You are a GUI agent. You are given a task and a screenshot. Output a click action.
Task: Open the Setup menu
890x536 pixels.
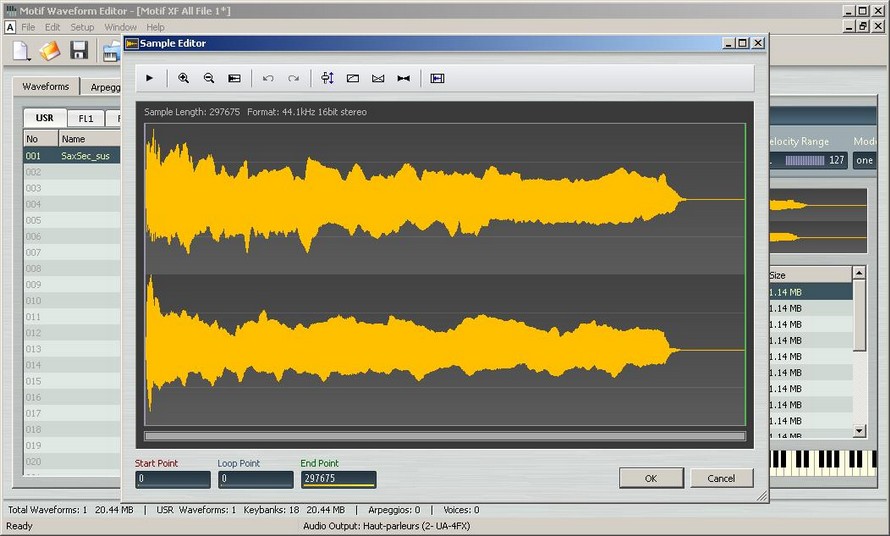coord(82,27)
